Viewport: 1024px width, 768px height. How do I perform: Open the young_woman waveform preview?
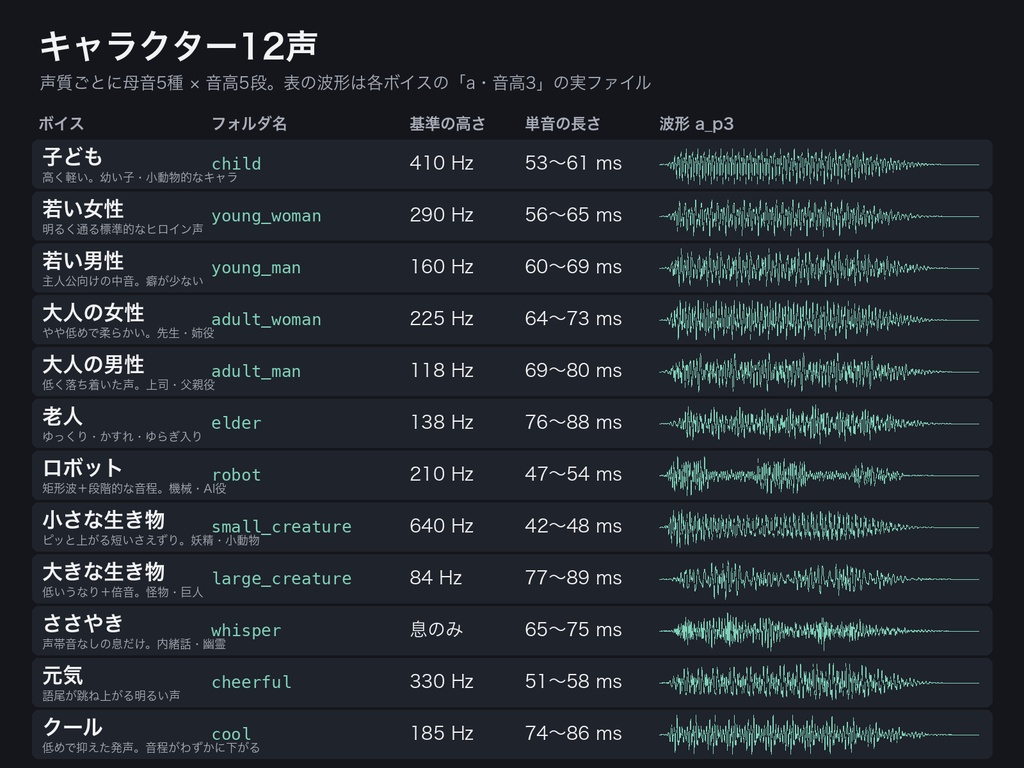[819, 216]
